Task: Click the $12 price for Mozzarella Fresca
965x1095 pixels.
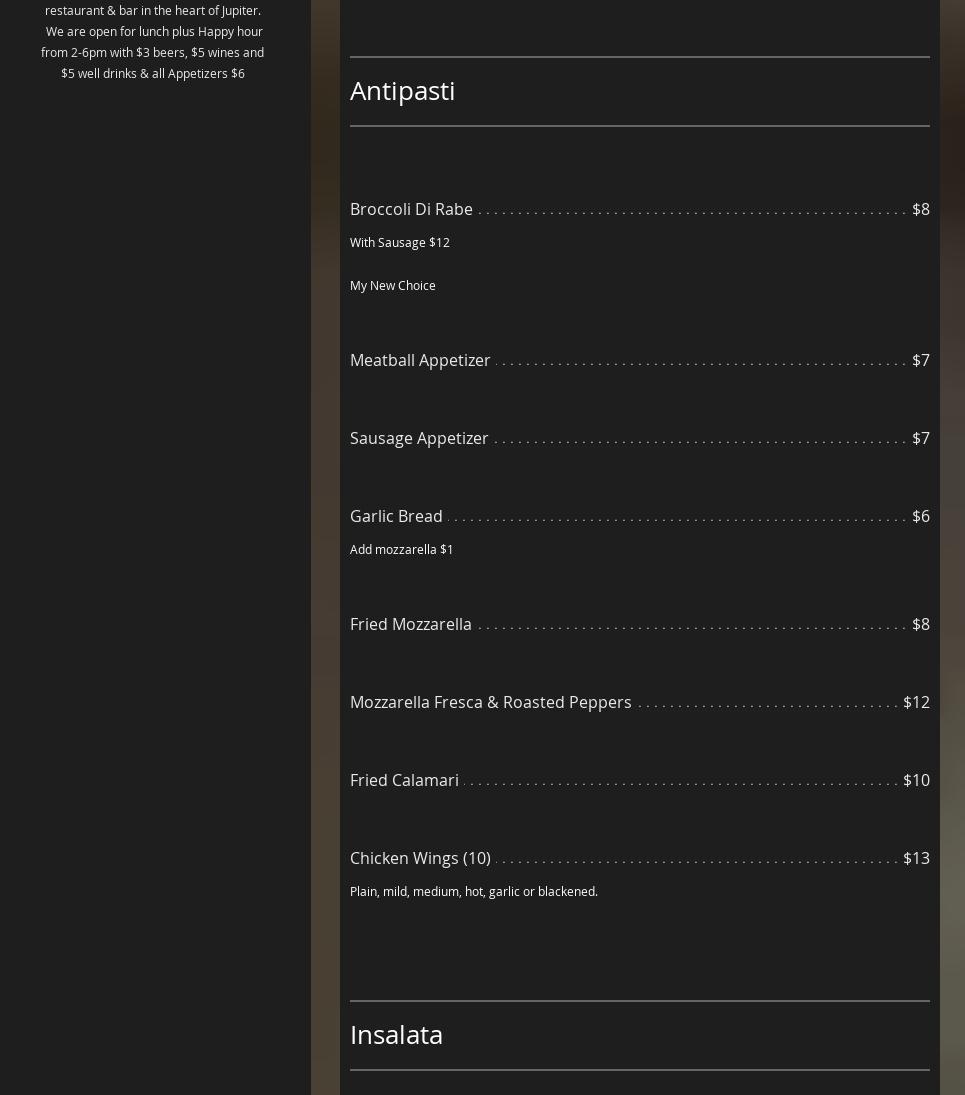Action: (916, 702)
